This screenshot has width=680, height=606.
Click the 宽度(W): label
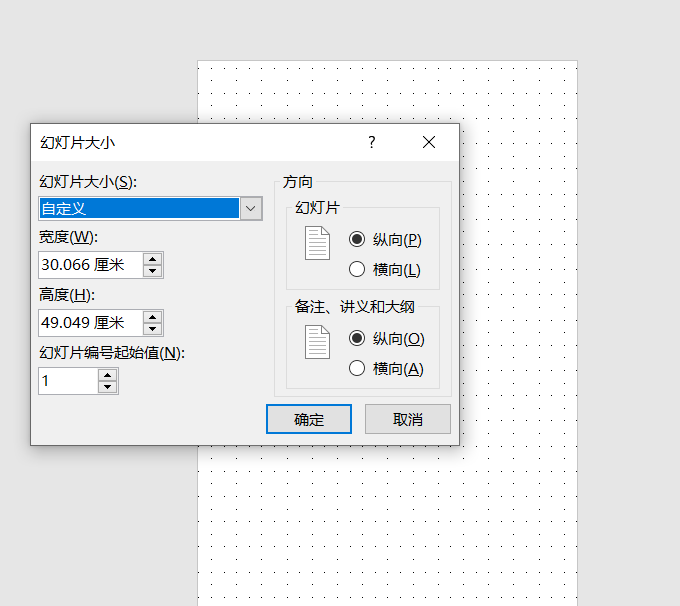coord(69,237)
